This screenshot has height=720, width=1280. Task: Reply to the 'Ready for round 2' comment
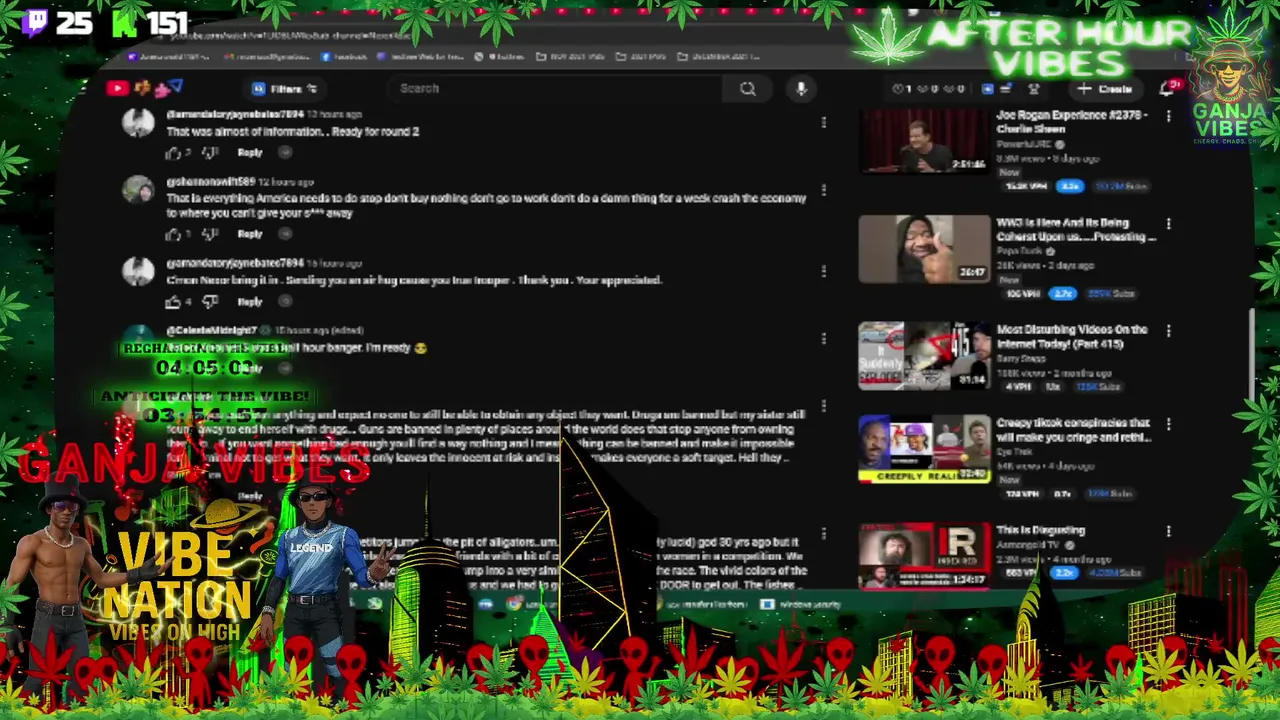(x=250, y=153)
